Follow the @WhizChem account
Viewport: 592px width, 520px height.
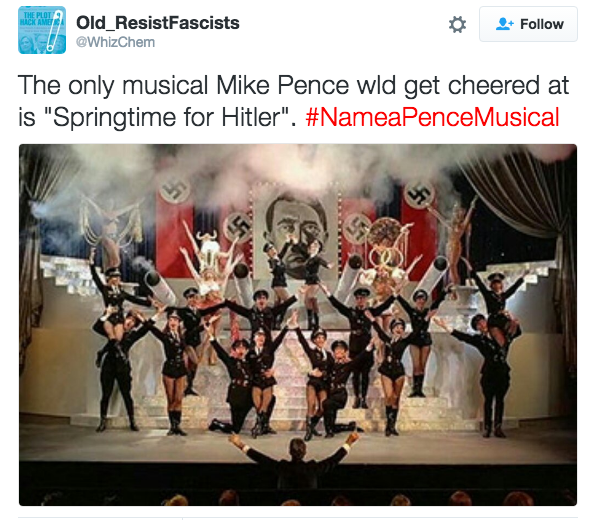tap(528, 24)
